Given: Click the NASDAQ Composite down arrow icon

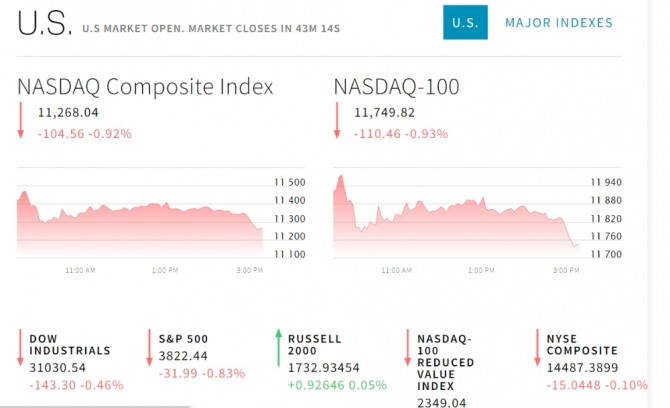Looking at the screenshot, I should pos(21,122).
